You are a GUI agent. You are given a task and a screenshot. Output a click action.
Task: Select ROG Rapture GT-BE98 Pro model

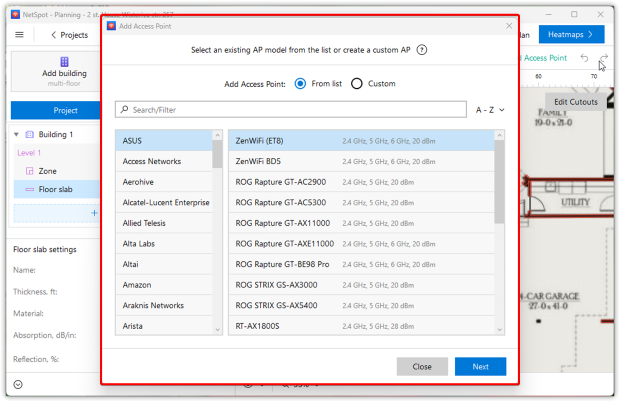(x=361, y=264)
